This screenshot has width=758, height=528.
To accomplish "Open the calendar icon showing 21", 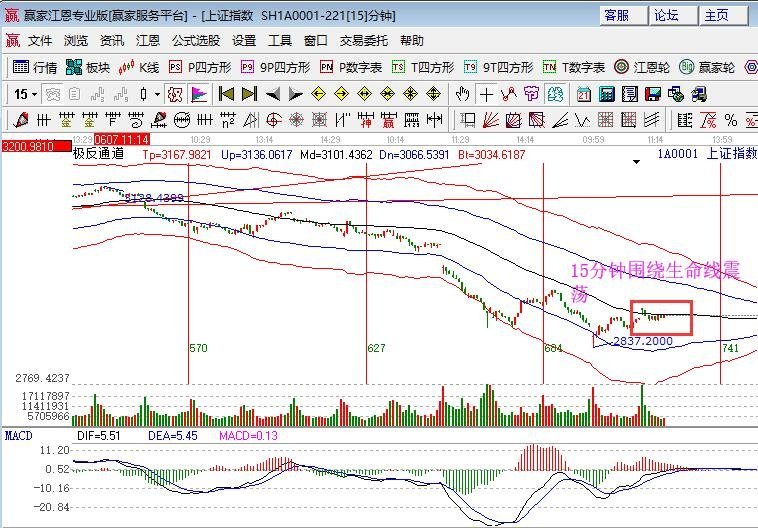I will [583, 94].
